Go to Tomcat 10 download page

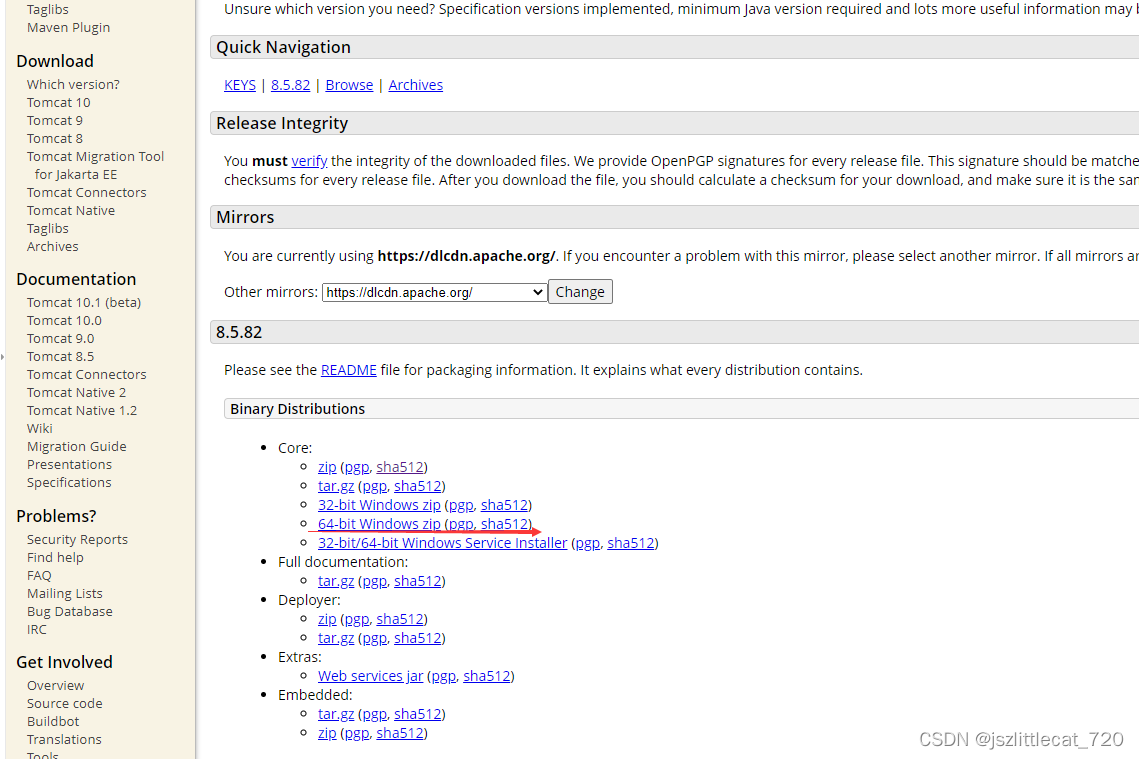(59, 102)
